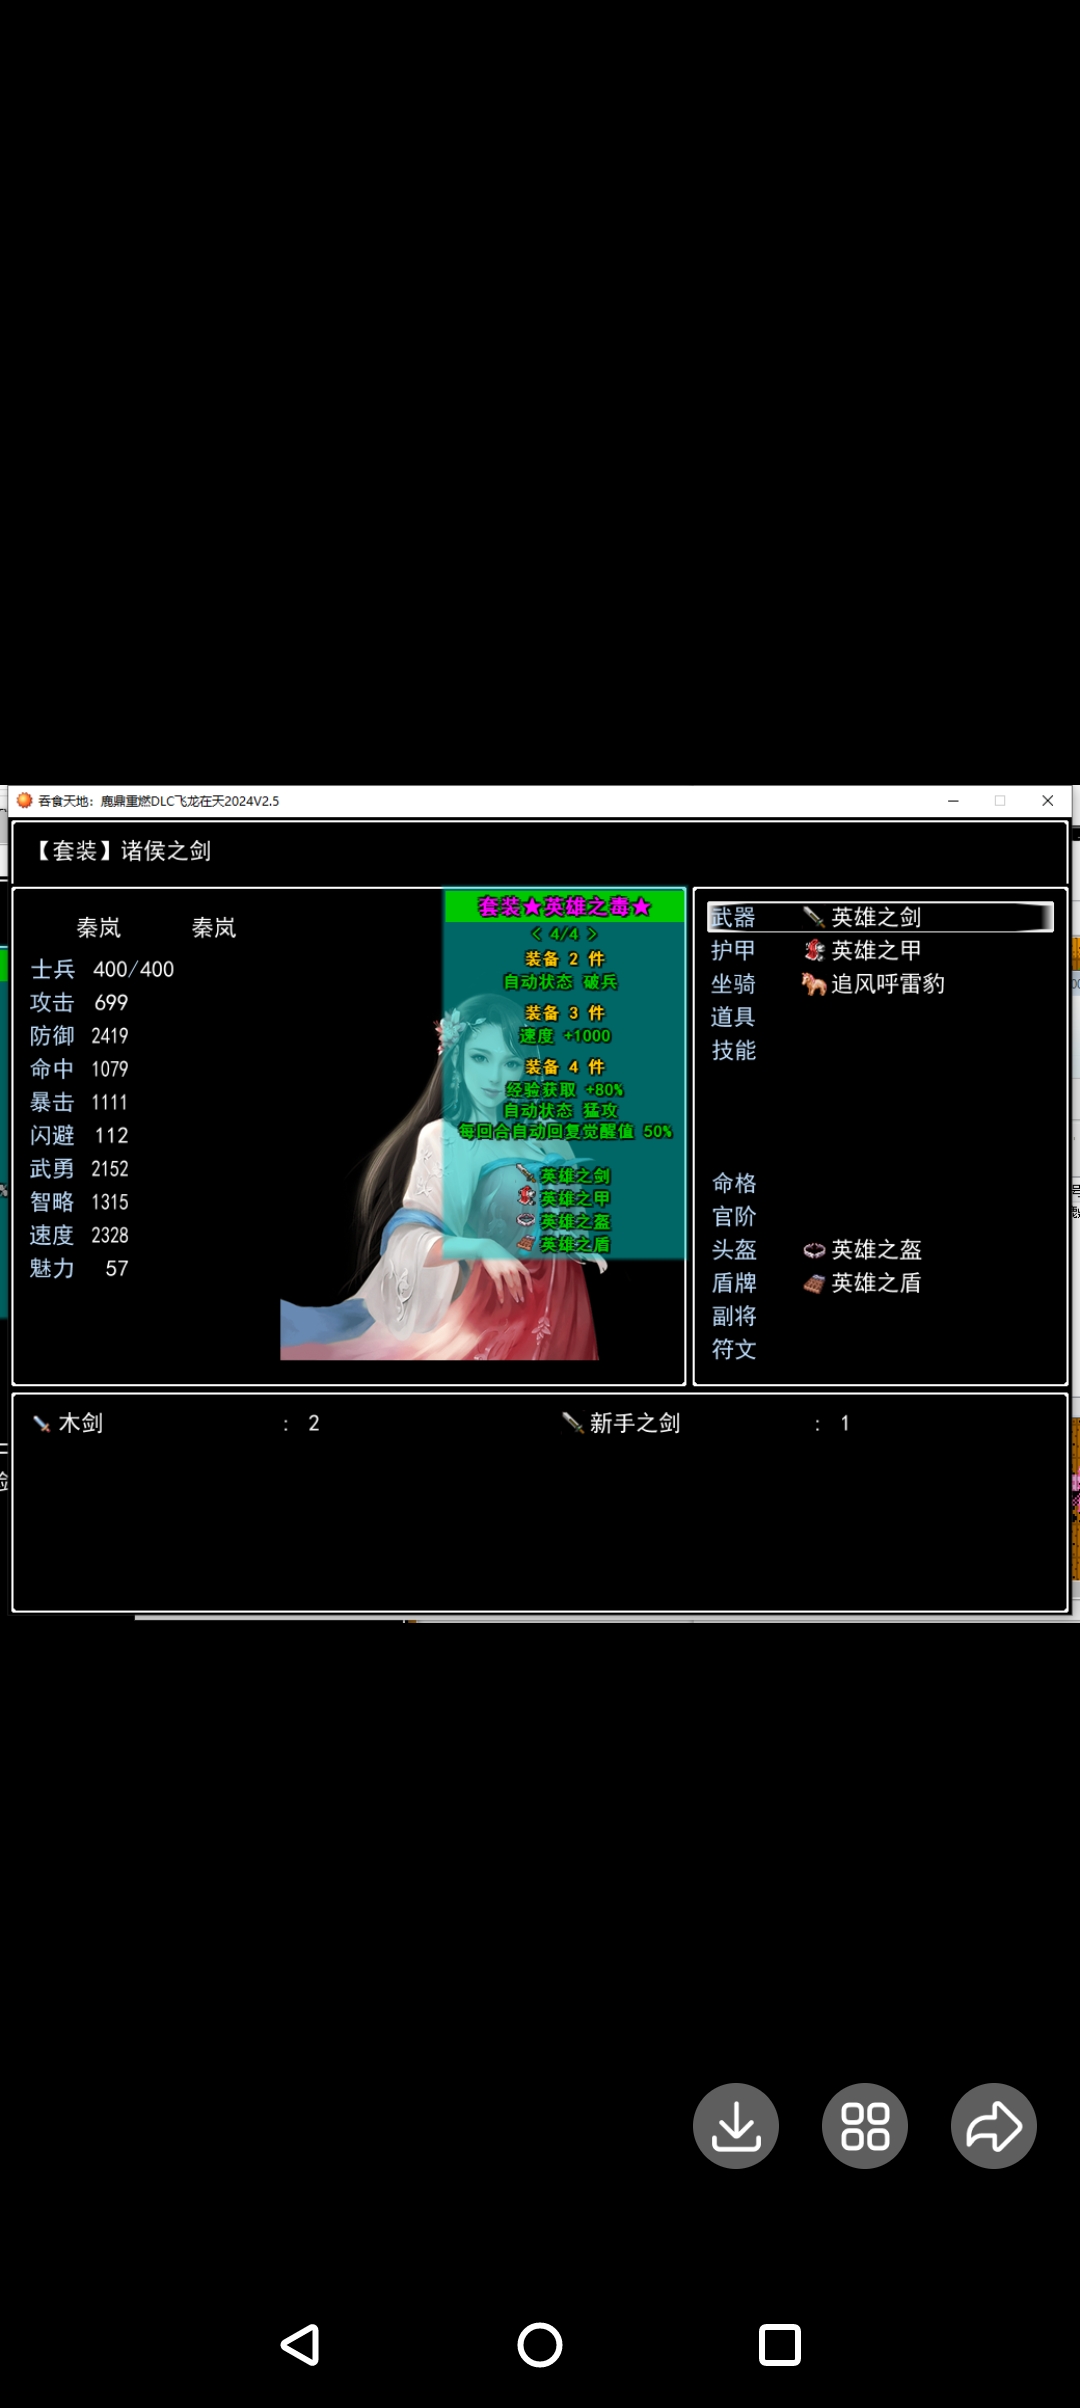Minimize the game window

pos(953,800)
